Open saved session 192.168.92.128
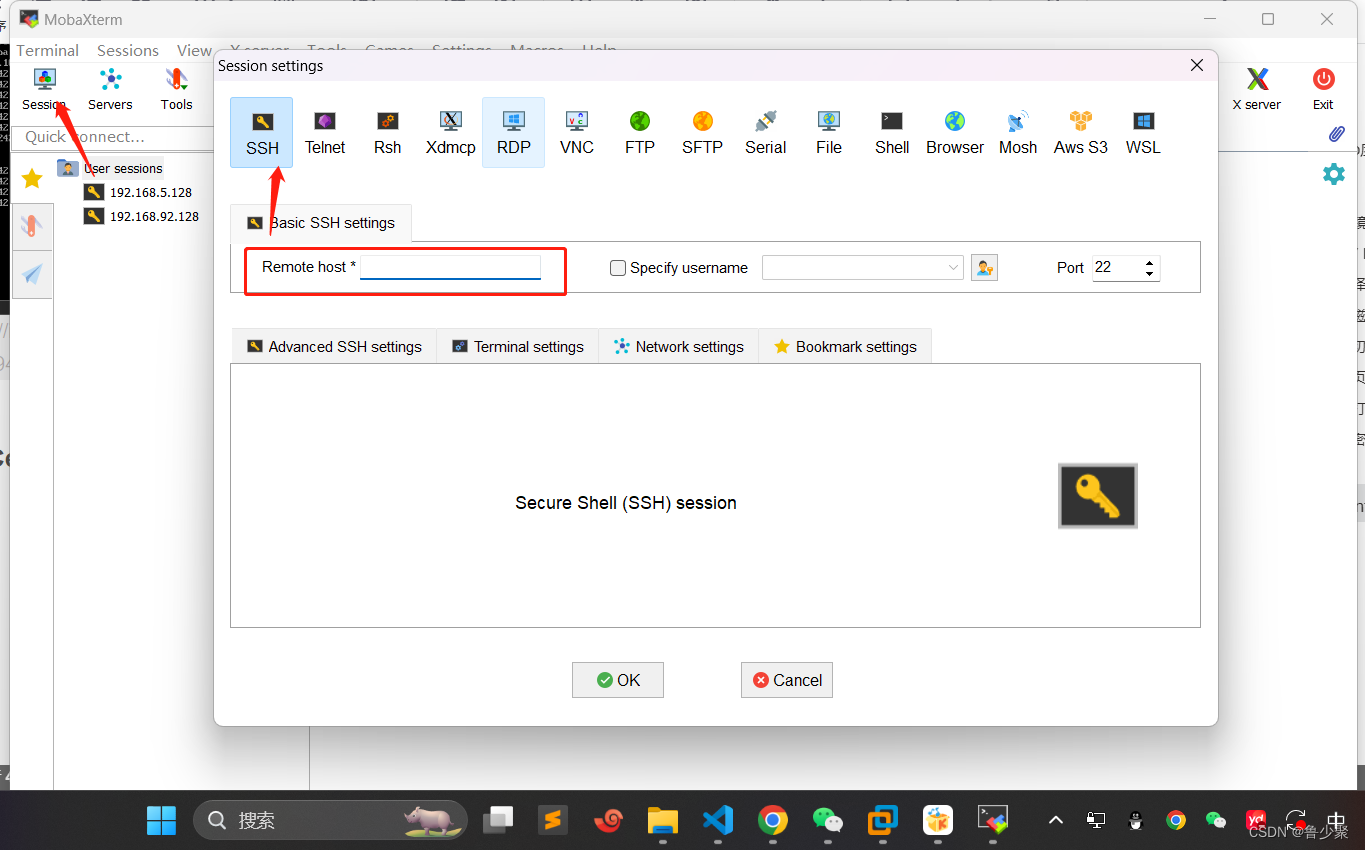The image size is (1365, 850). 141,216
